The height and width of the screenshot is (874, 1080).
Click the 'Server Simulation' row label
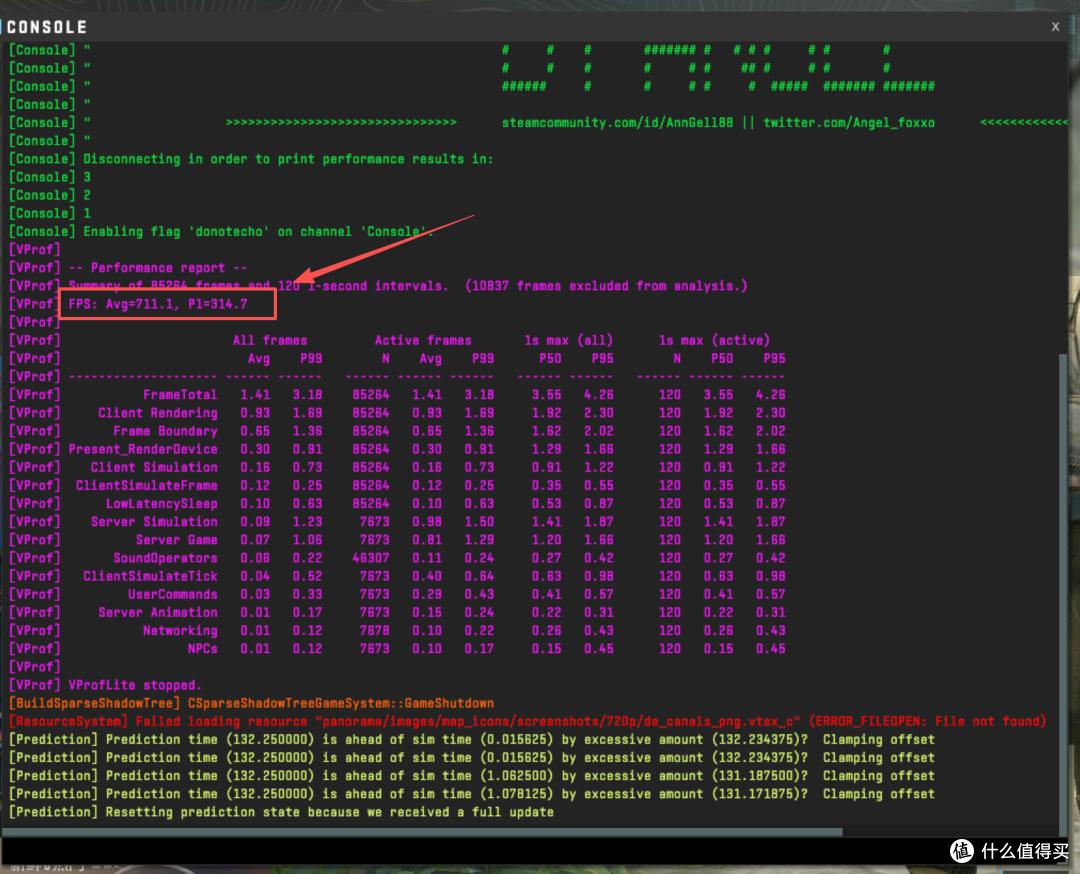coord(154,521)
